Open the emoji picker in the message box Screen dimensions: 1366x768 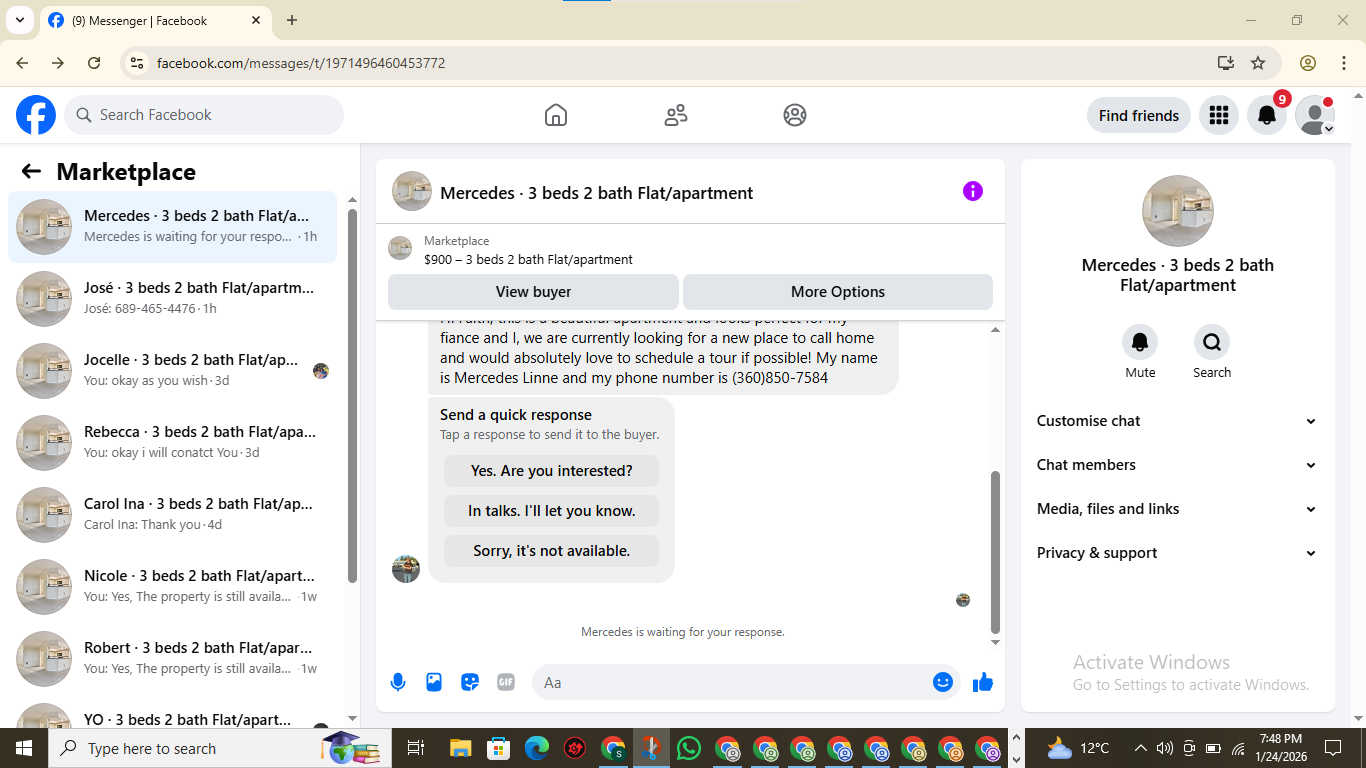click(943, 682)
